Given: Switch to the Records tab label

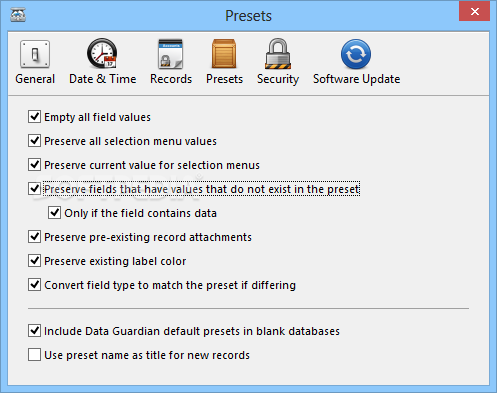Looking at the screenshot, I should click(171, 79).
